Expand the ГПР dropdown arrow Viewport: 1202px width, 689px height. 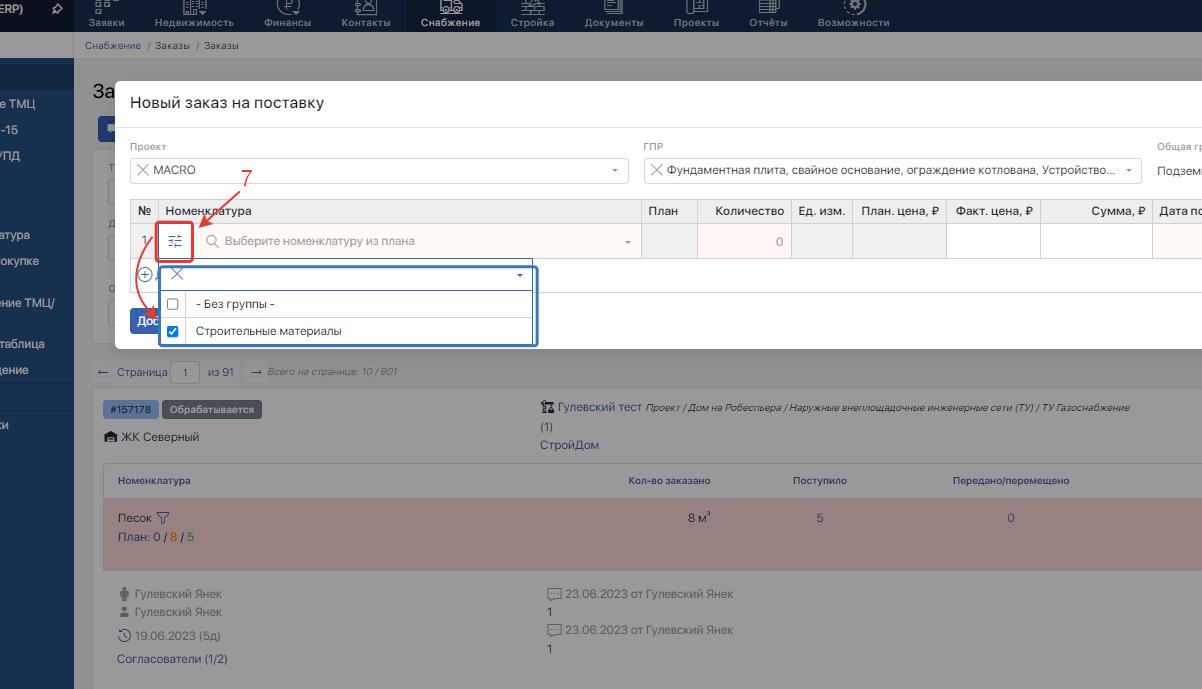[x=1129, y=171]
